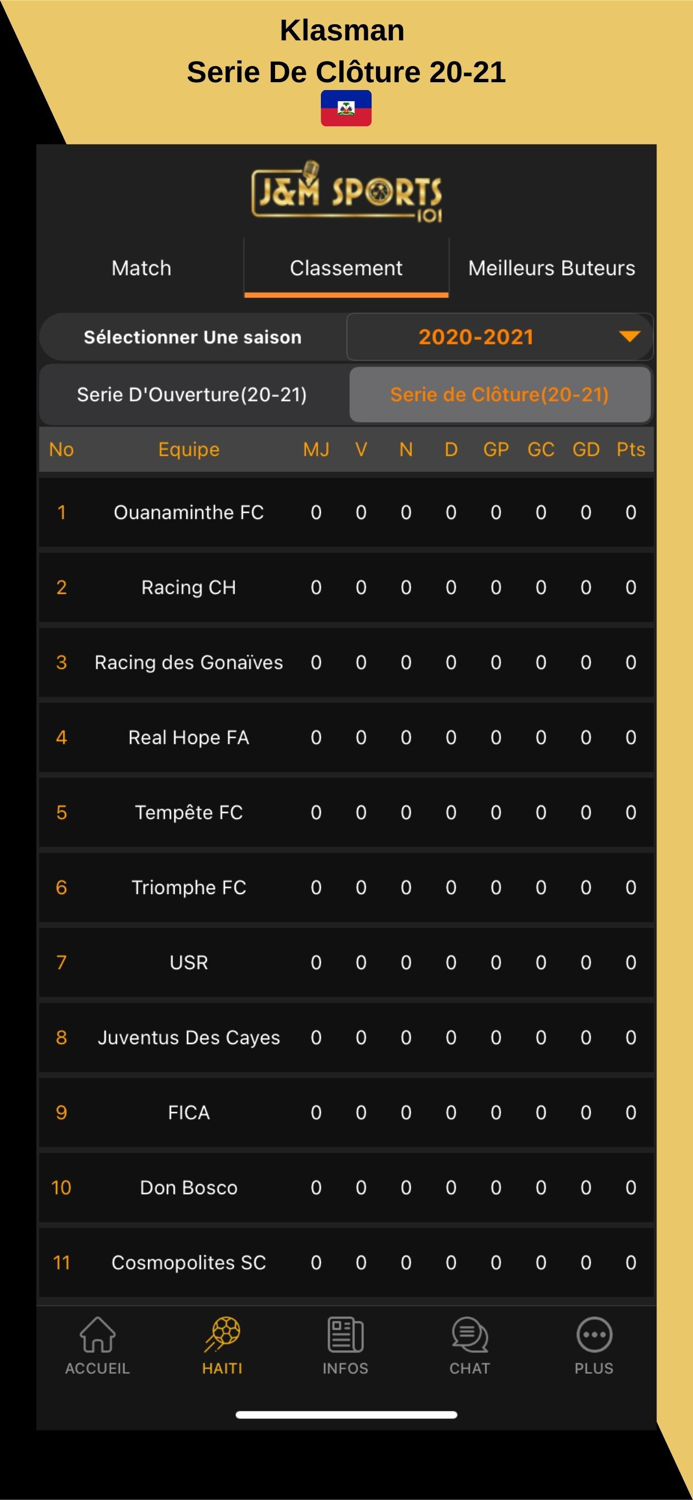693x1500 pixels.
Task: Sort the table by Pts column header
Action: tap(630, 449)
